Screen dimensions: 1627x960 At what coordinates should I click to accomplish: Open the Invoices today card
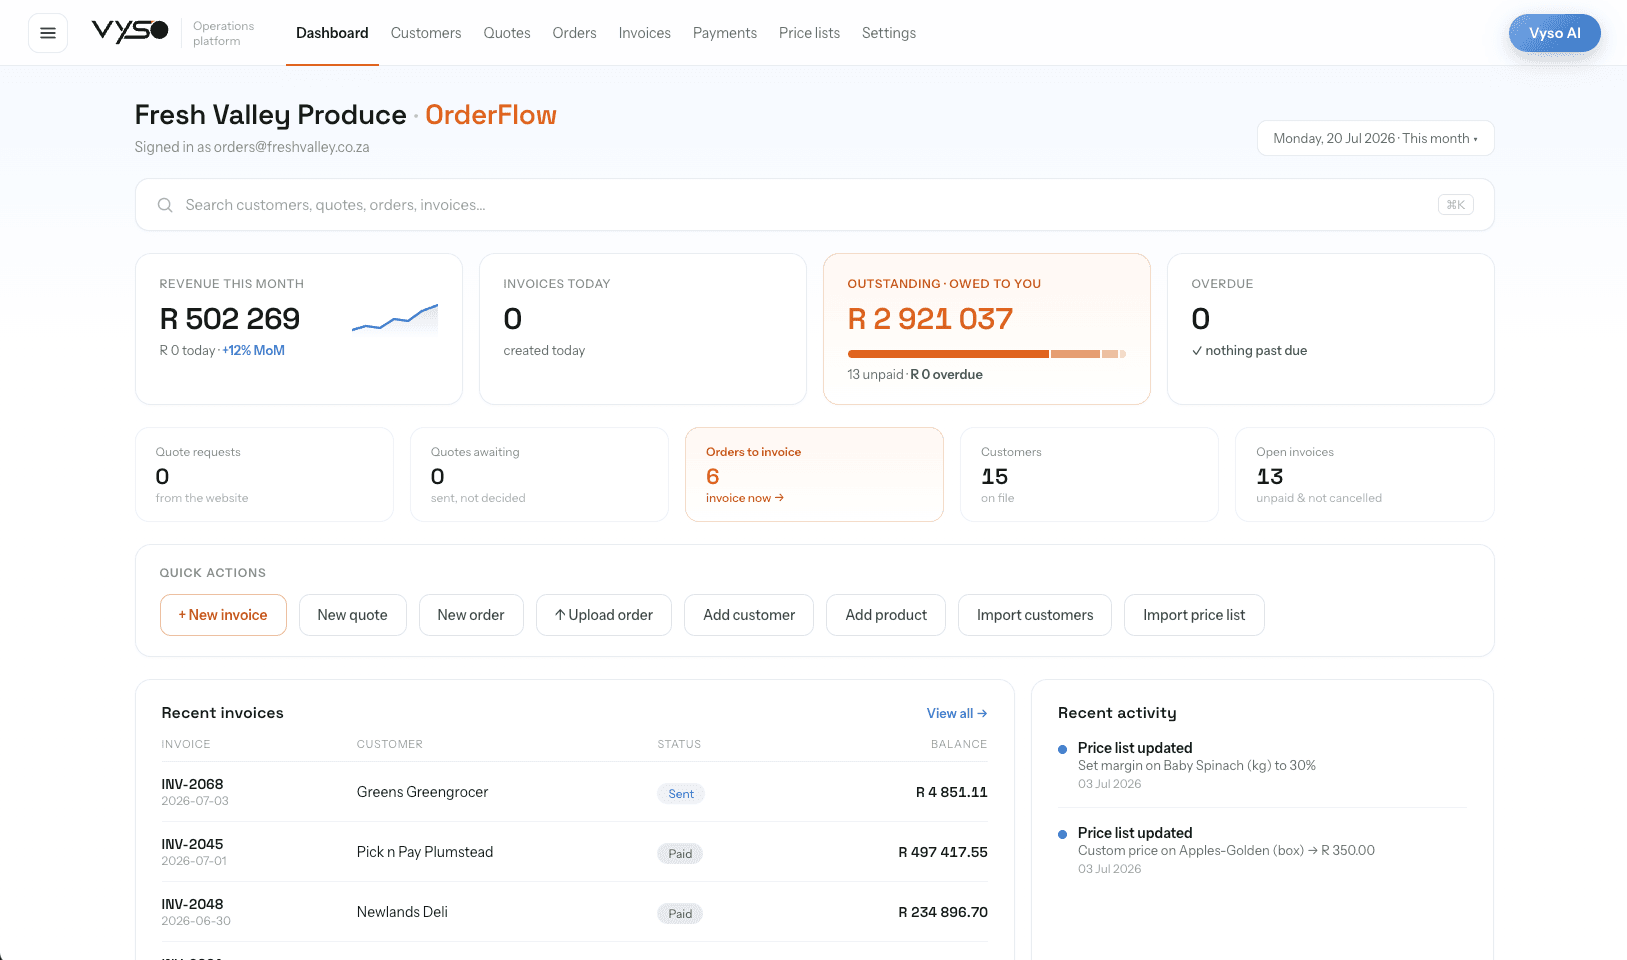tap(643, 329)
